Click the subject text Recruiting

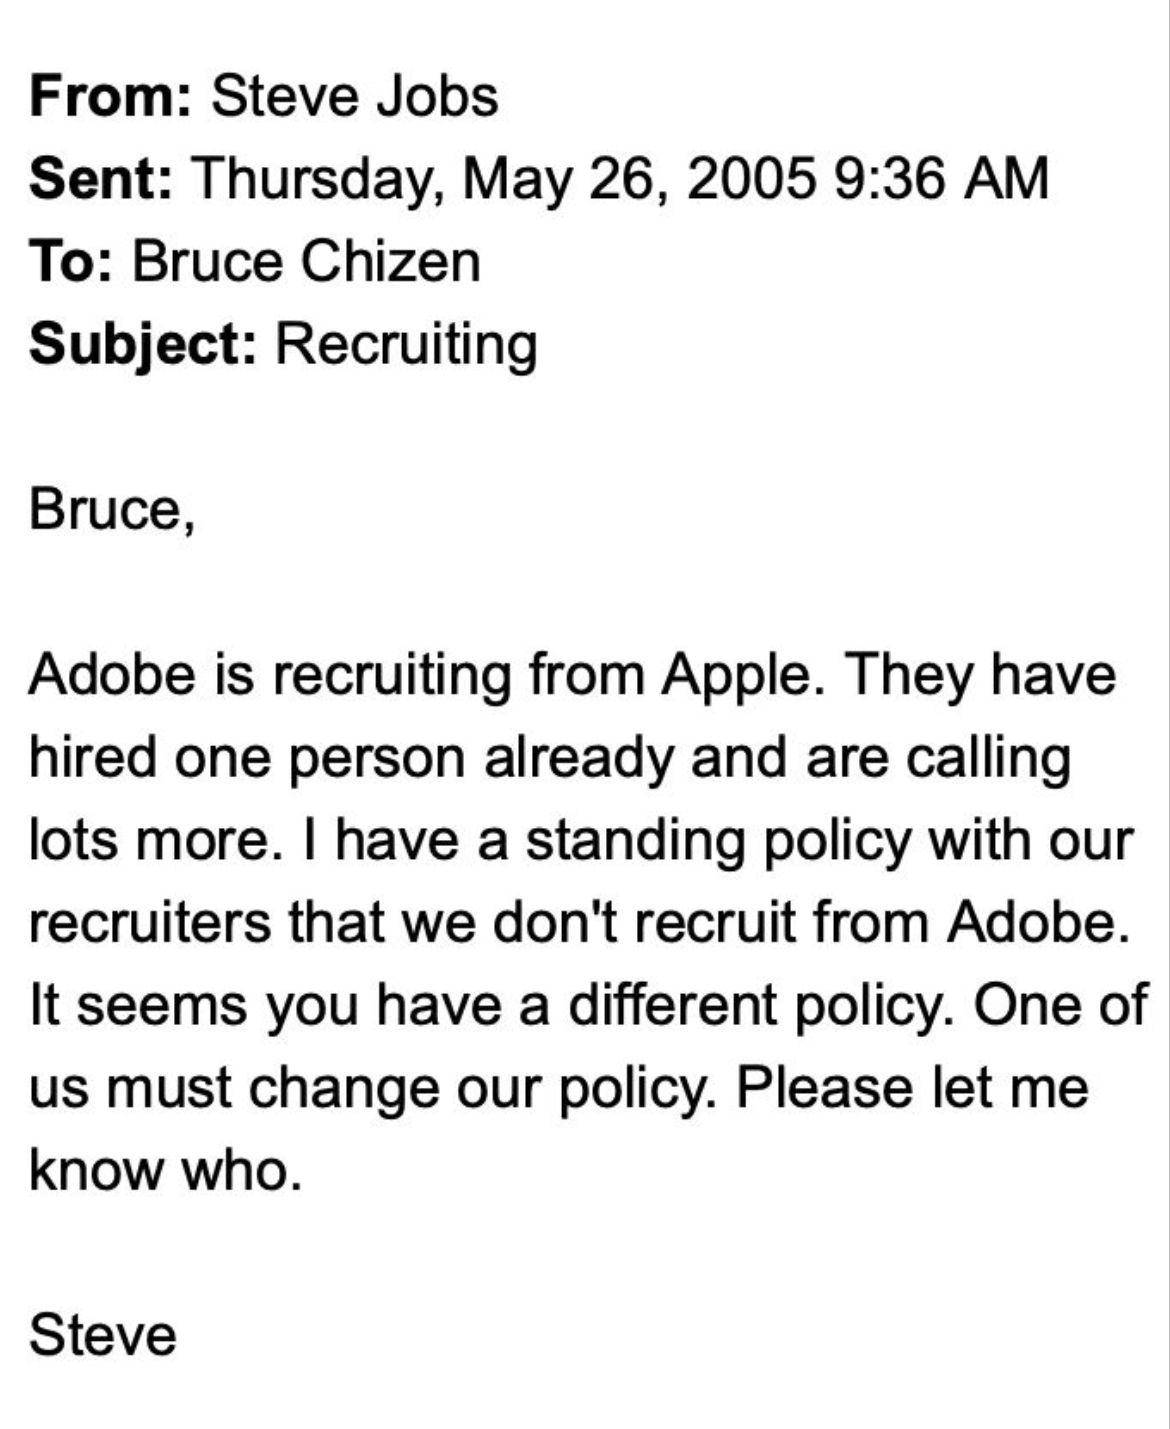pos(405,345)
